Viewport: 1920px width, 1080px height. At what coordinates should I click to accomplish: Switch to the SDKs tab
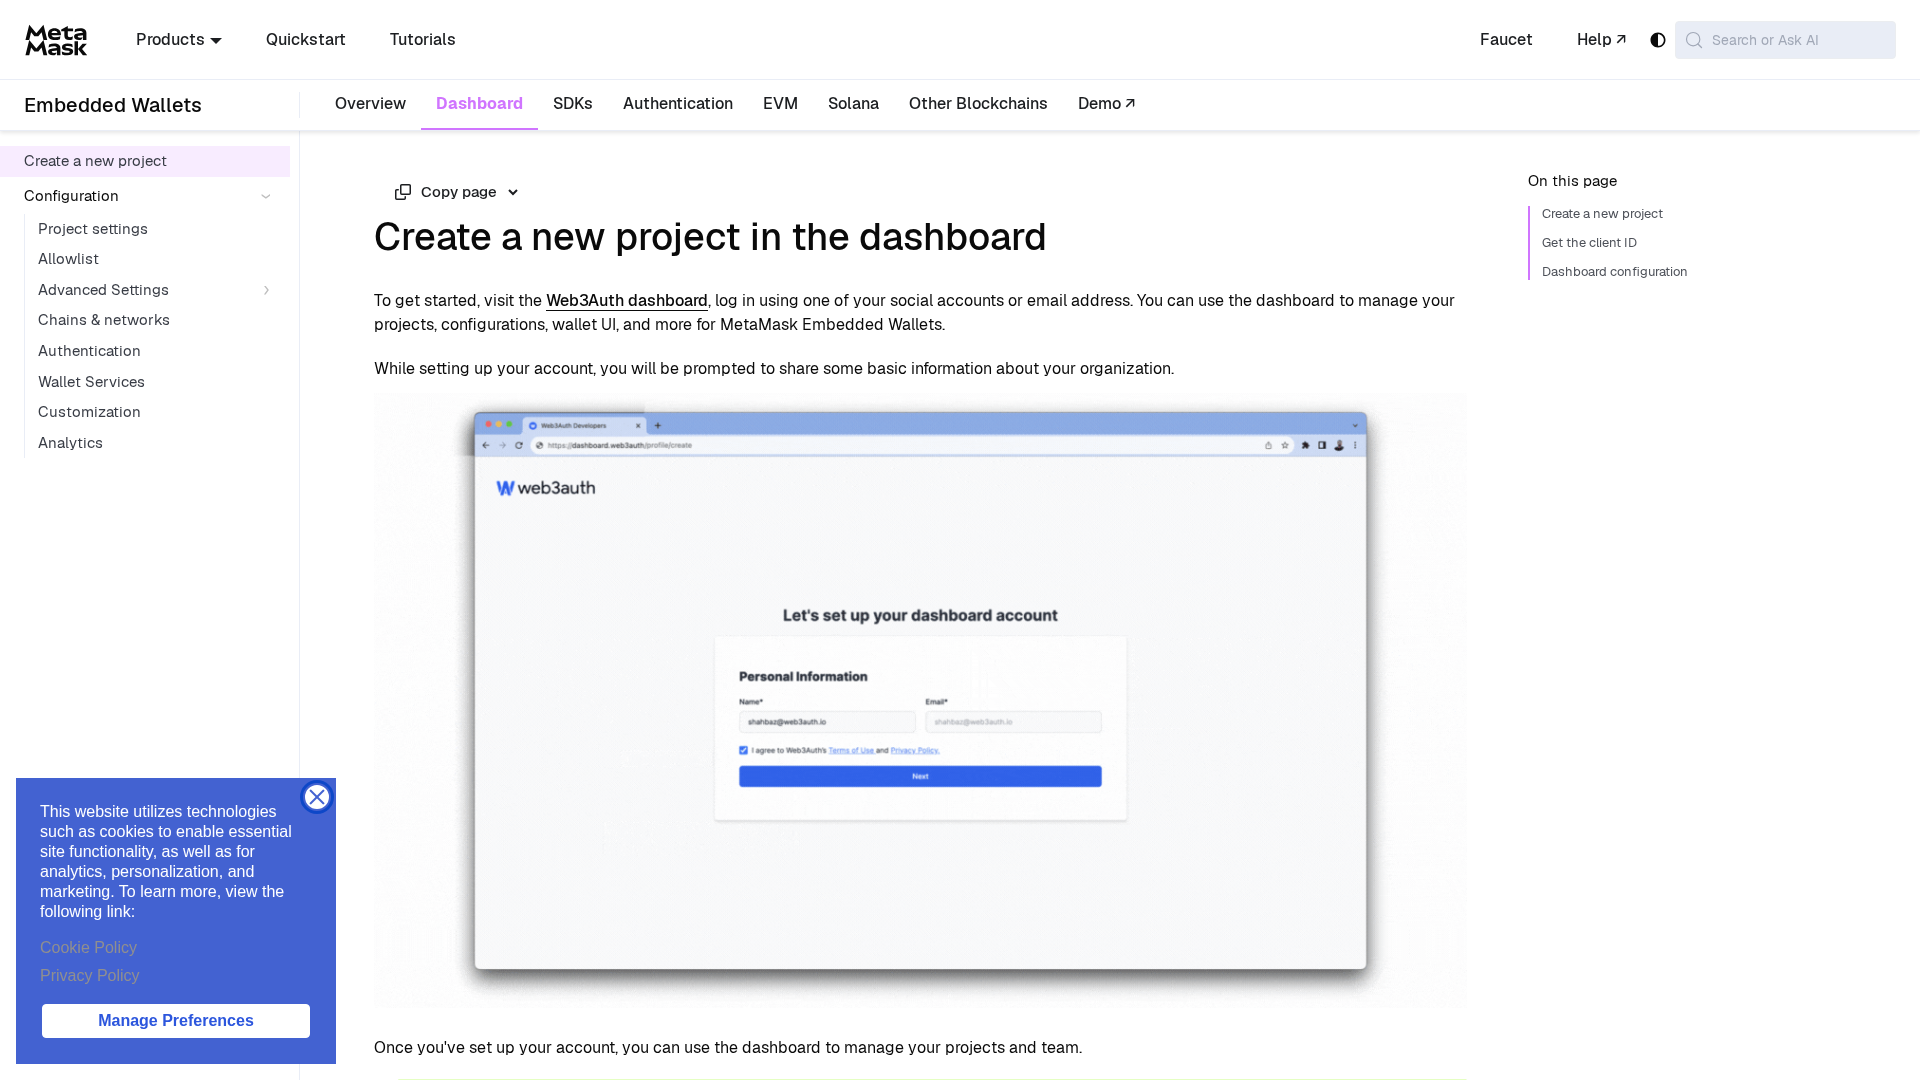click(573, 104)
